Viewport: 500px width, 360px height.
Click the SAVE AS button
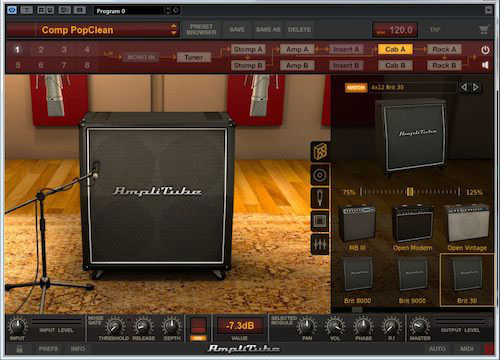(268, 30)
